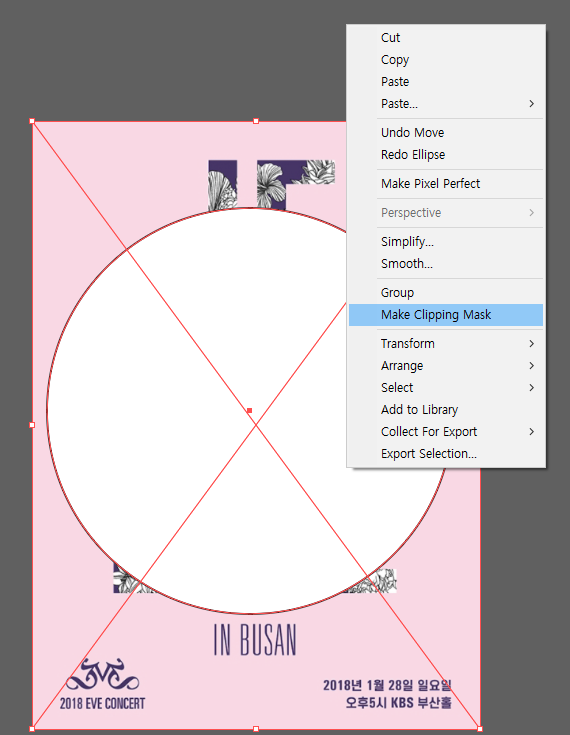This screenshot has height=735, width=570.
Task: Click the IN BUSAN text
Action: pyautogui.click(x=255, y=640)
